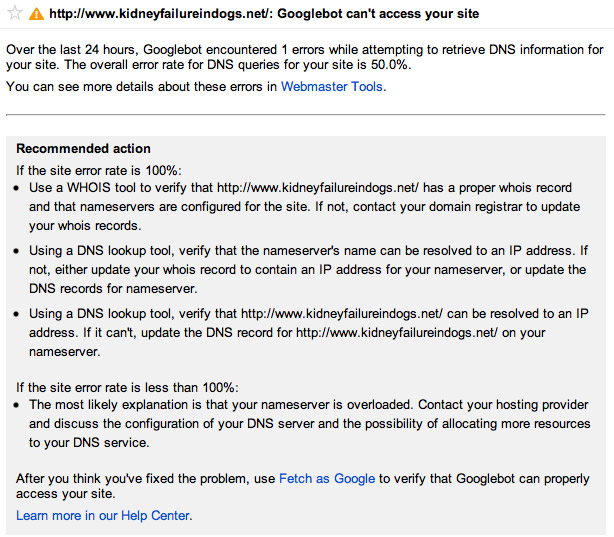Click the bullet point beside 'Use a WHOIS tool'
The width and height of the screenshot is (614, 537).
[x=16, y=188]
